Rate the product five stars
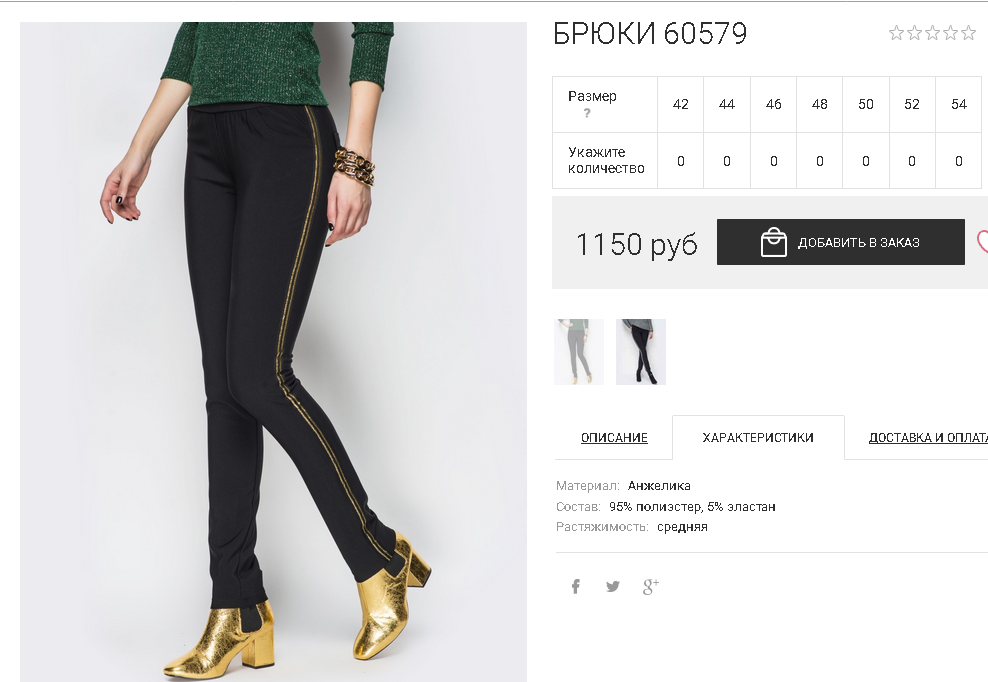 pos(968,33)
